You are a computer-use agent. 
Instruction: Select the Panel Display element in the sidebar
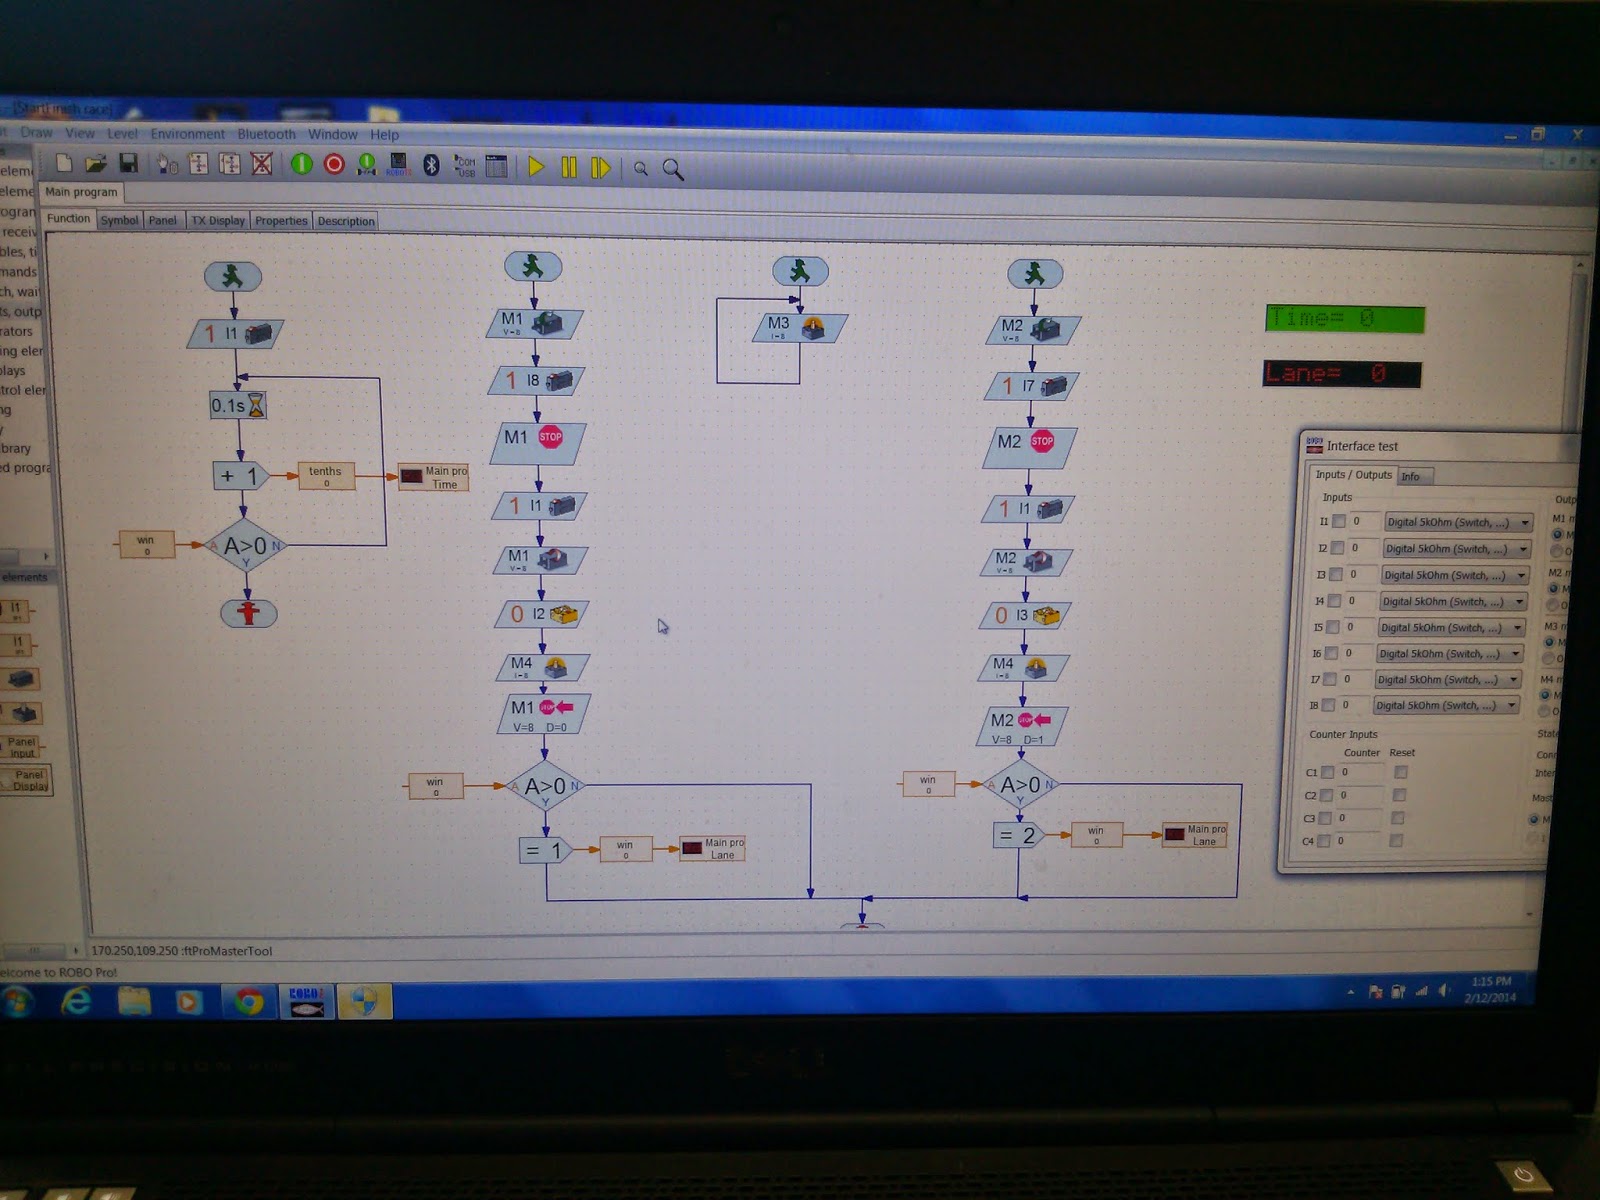(27, 780)
